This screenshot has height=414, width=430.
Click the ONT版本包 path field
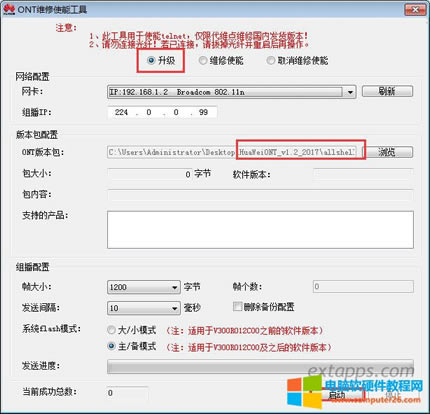[232, 152]
